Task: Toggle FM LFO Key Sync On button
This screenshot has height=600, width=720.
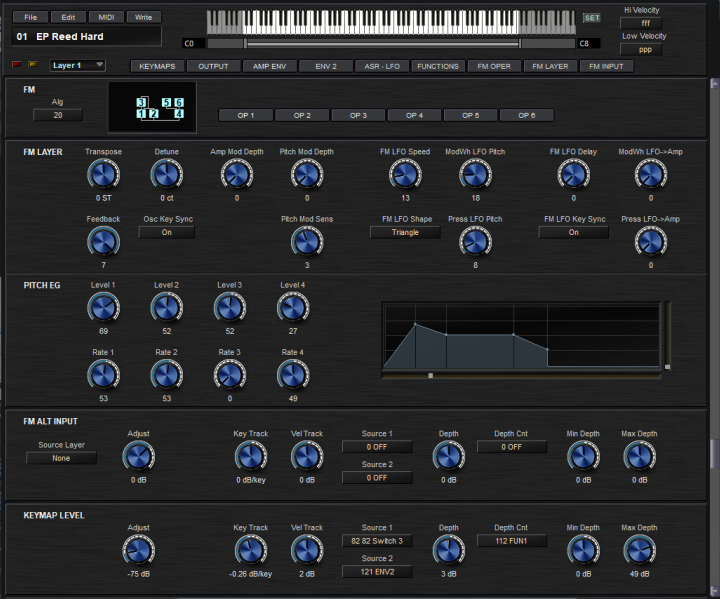Action: [x=574, y=232]
